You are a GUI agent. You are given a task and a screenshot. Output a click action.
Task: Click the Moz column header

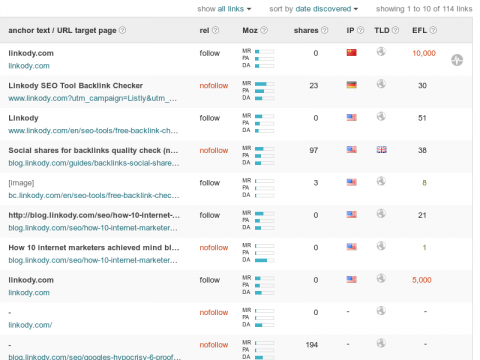(x=250, y=30)
